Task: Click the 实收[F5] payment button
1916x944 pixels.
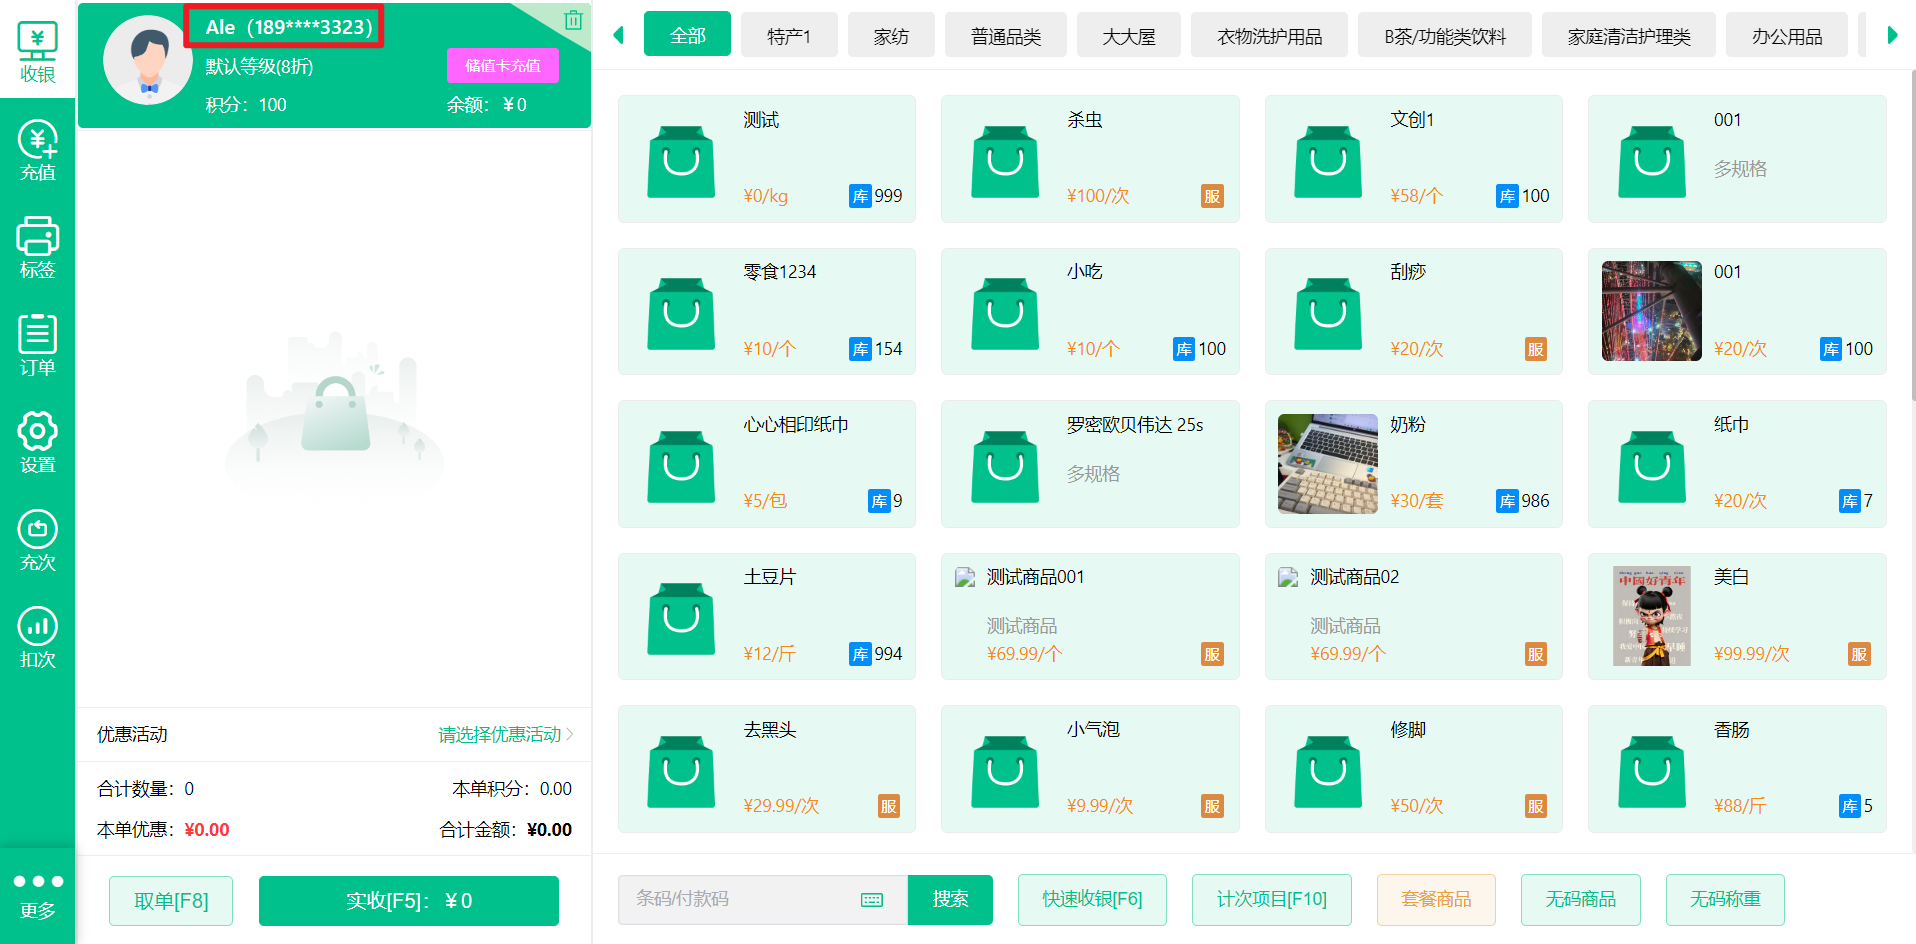Action: (409, 901)
